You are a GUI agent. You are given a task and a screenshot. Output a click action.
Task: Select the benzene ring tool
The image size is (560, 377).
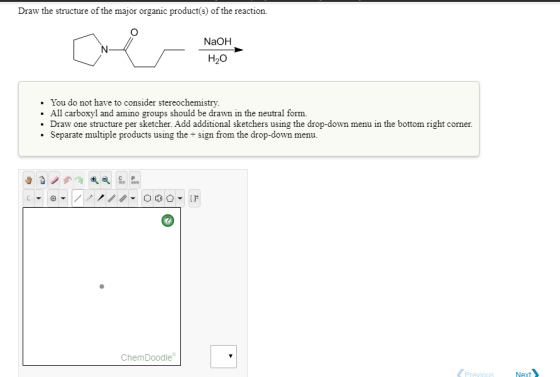pyautogui.click(x=159, y=198)
